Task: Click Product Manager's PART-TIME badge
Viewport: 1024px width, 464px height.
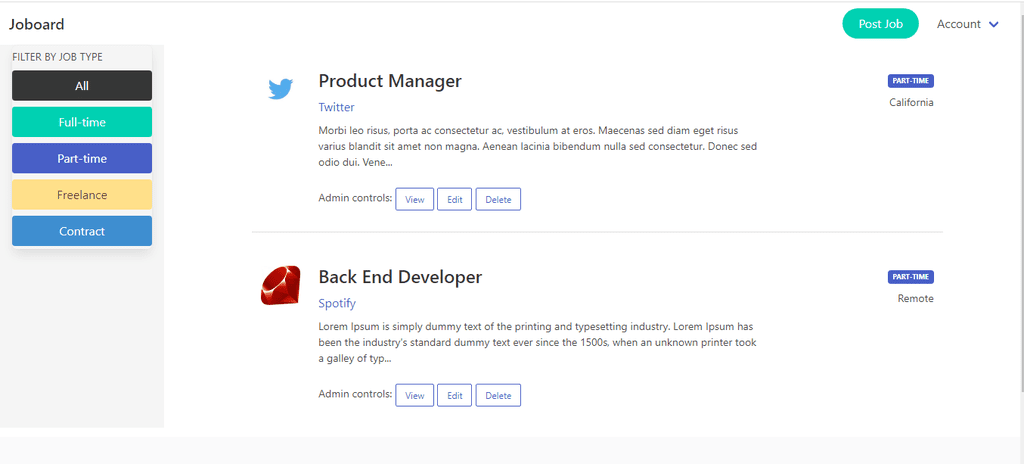Action: pyautogui.click(x=911, y=81)
